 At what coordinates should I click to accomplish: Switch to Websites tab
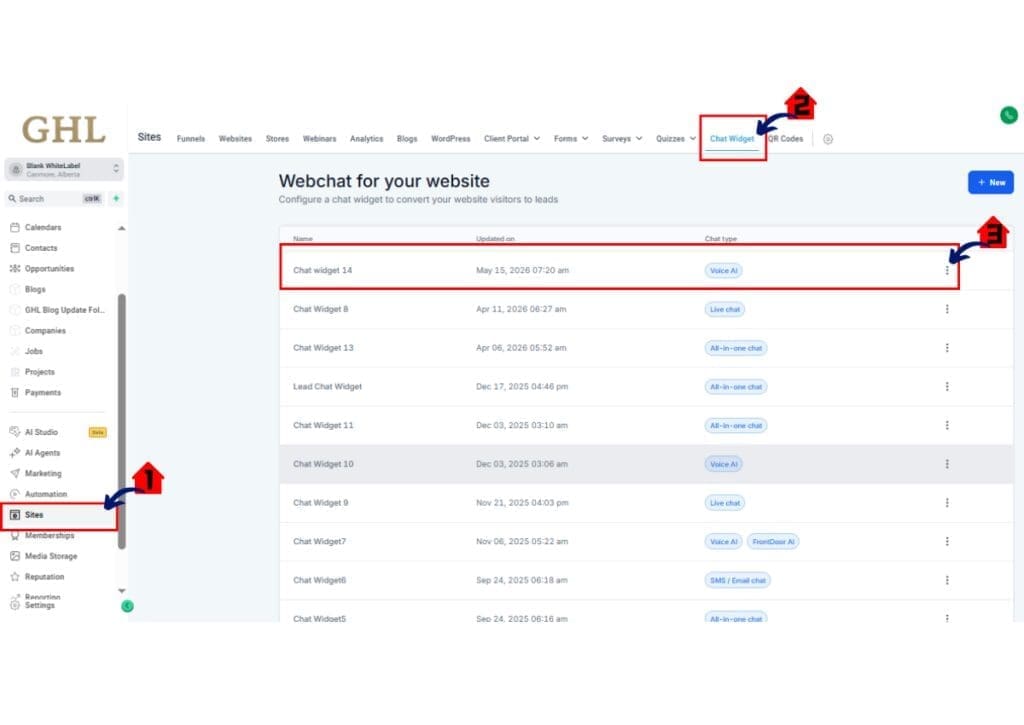(235, 138)
